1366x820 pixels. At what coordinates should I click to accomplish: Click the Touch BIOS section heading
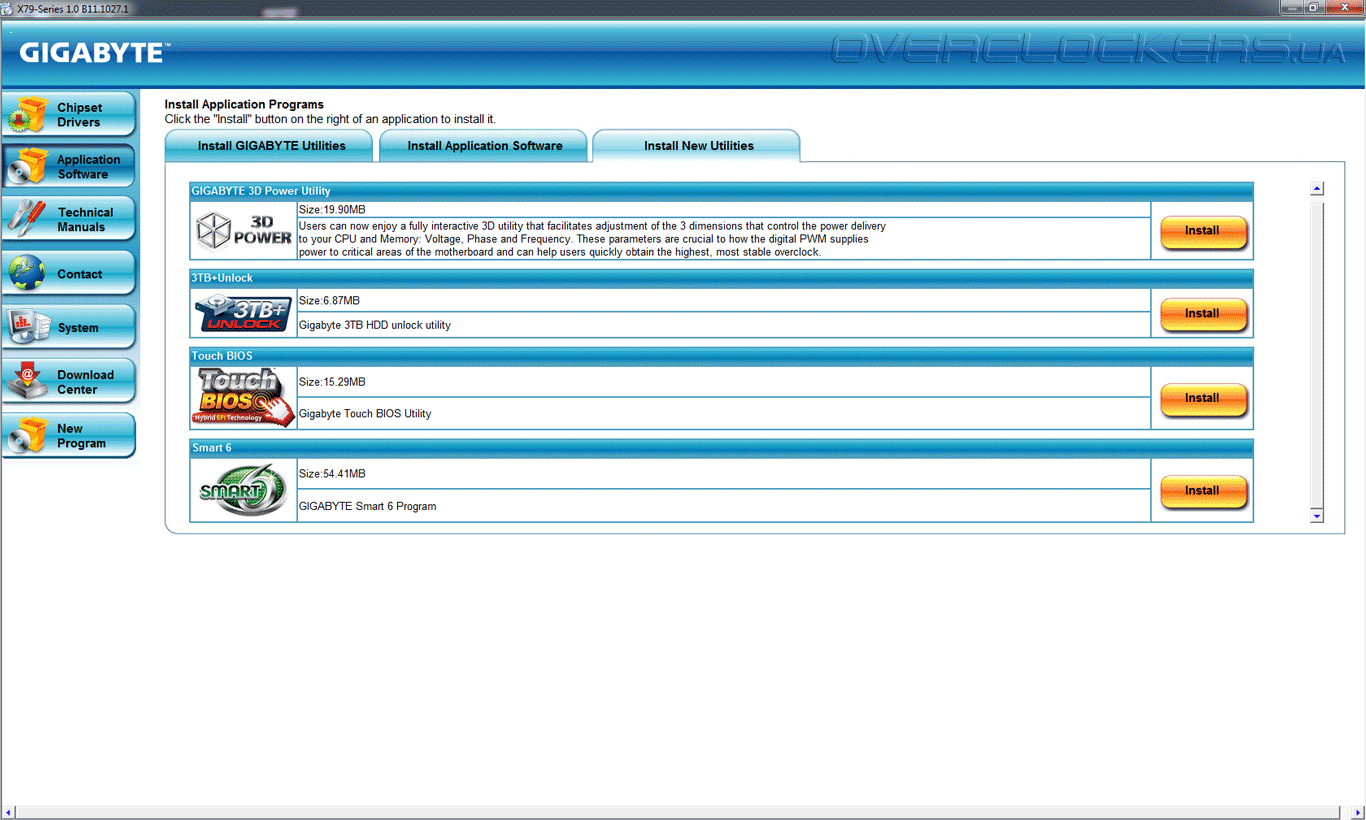pyautogui.click(x=222, y=355)
